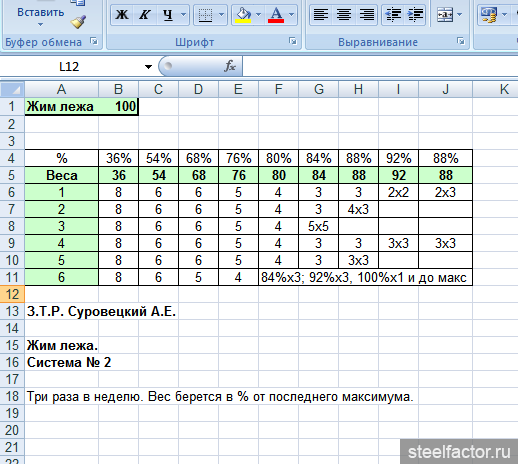Apply red font color button
This screenshot has width=518, height=464.
(x=276, y=15)
